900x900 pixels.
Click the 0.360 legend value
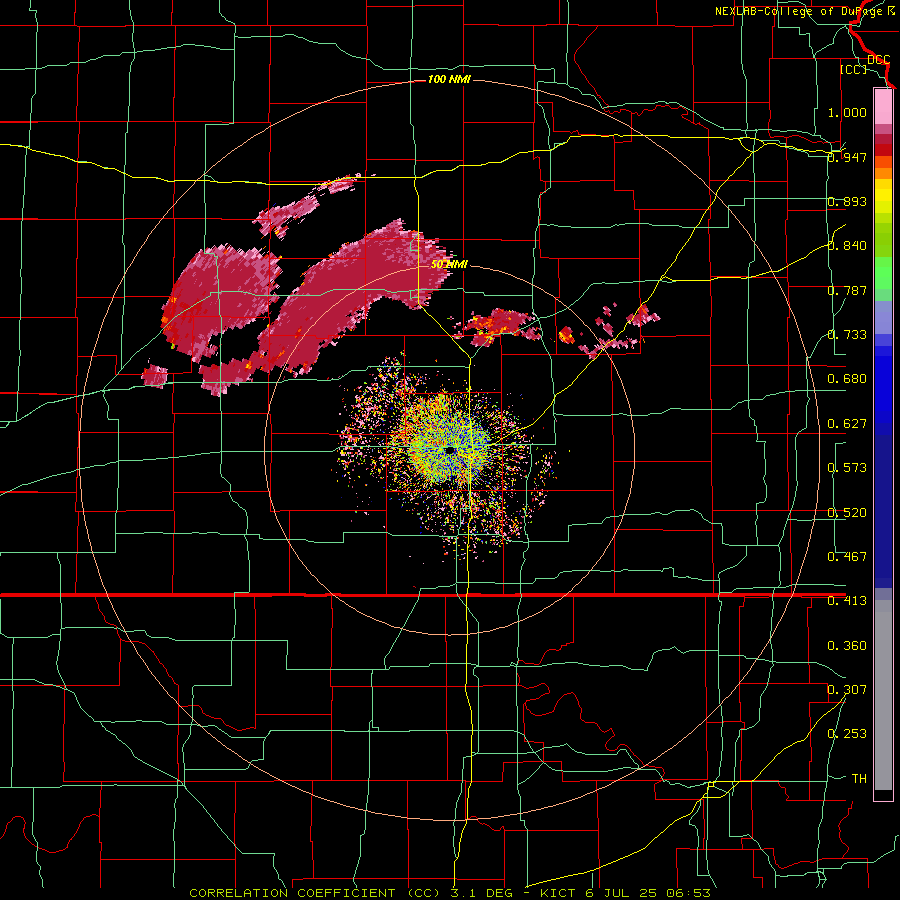(847, 646)
